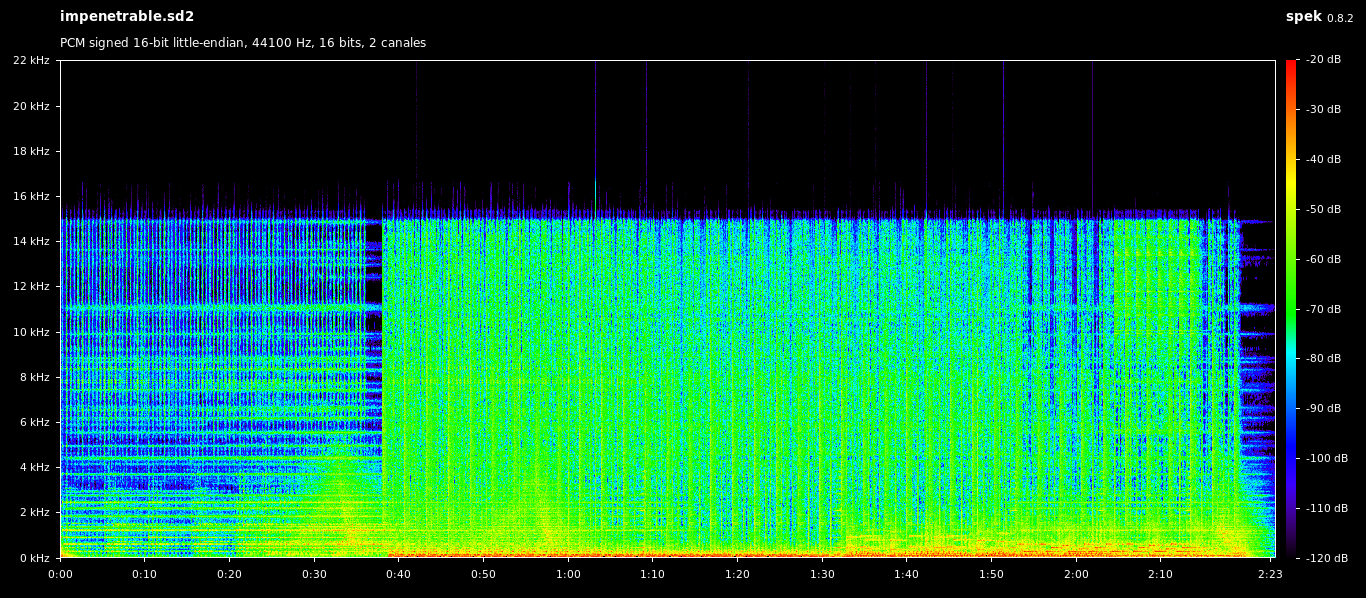Screen dimensions: 1366x598
Task: Click the 2:00 time label
Action: (1076, 575)
